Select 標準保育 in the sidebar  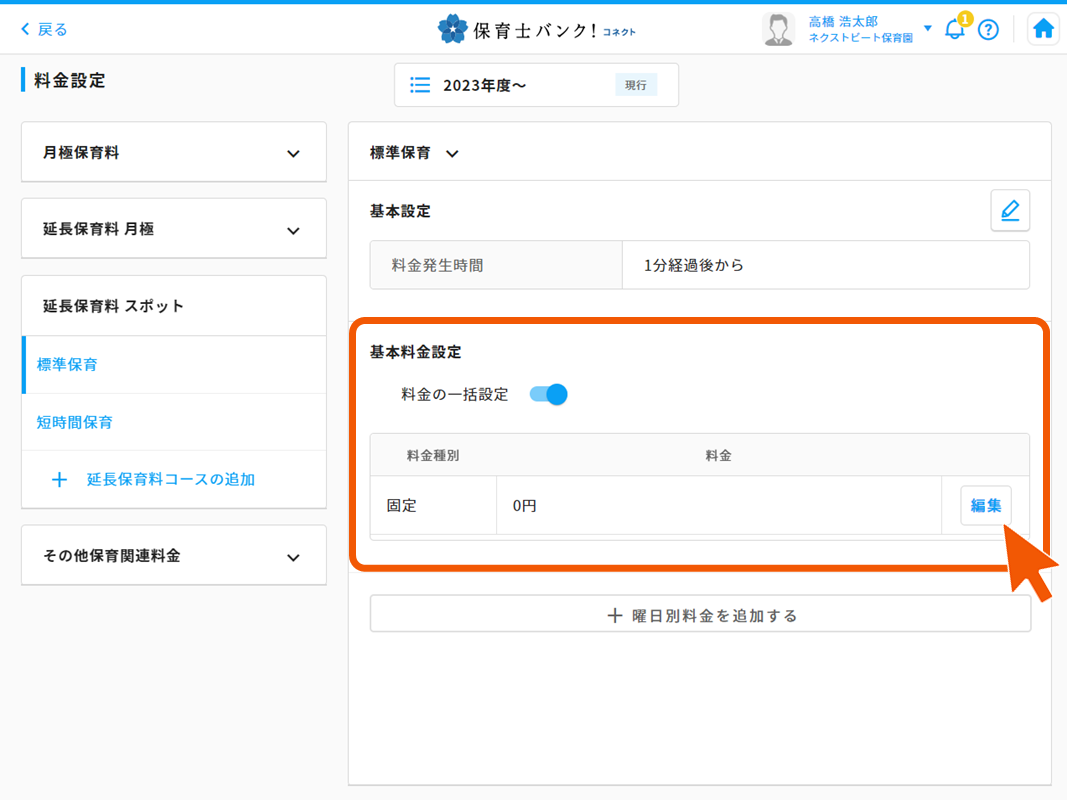point(68,365)
